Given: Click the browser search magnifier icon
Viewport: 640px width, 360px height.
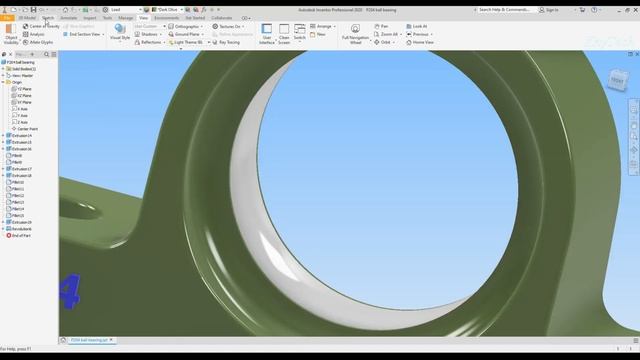Looking at the screenshot, I should [x=47, y=54].
